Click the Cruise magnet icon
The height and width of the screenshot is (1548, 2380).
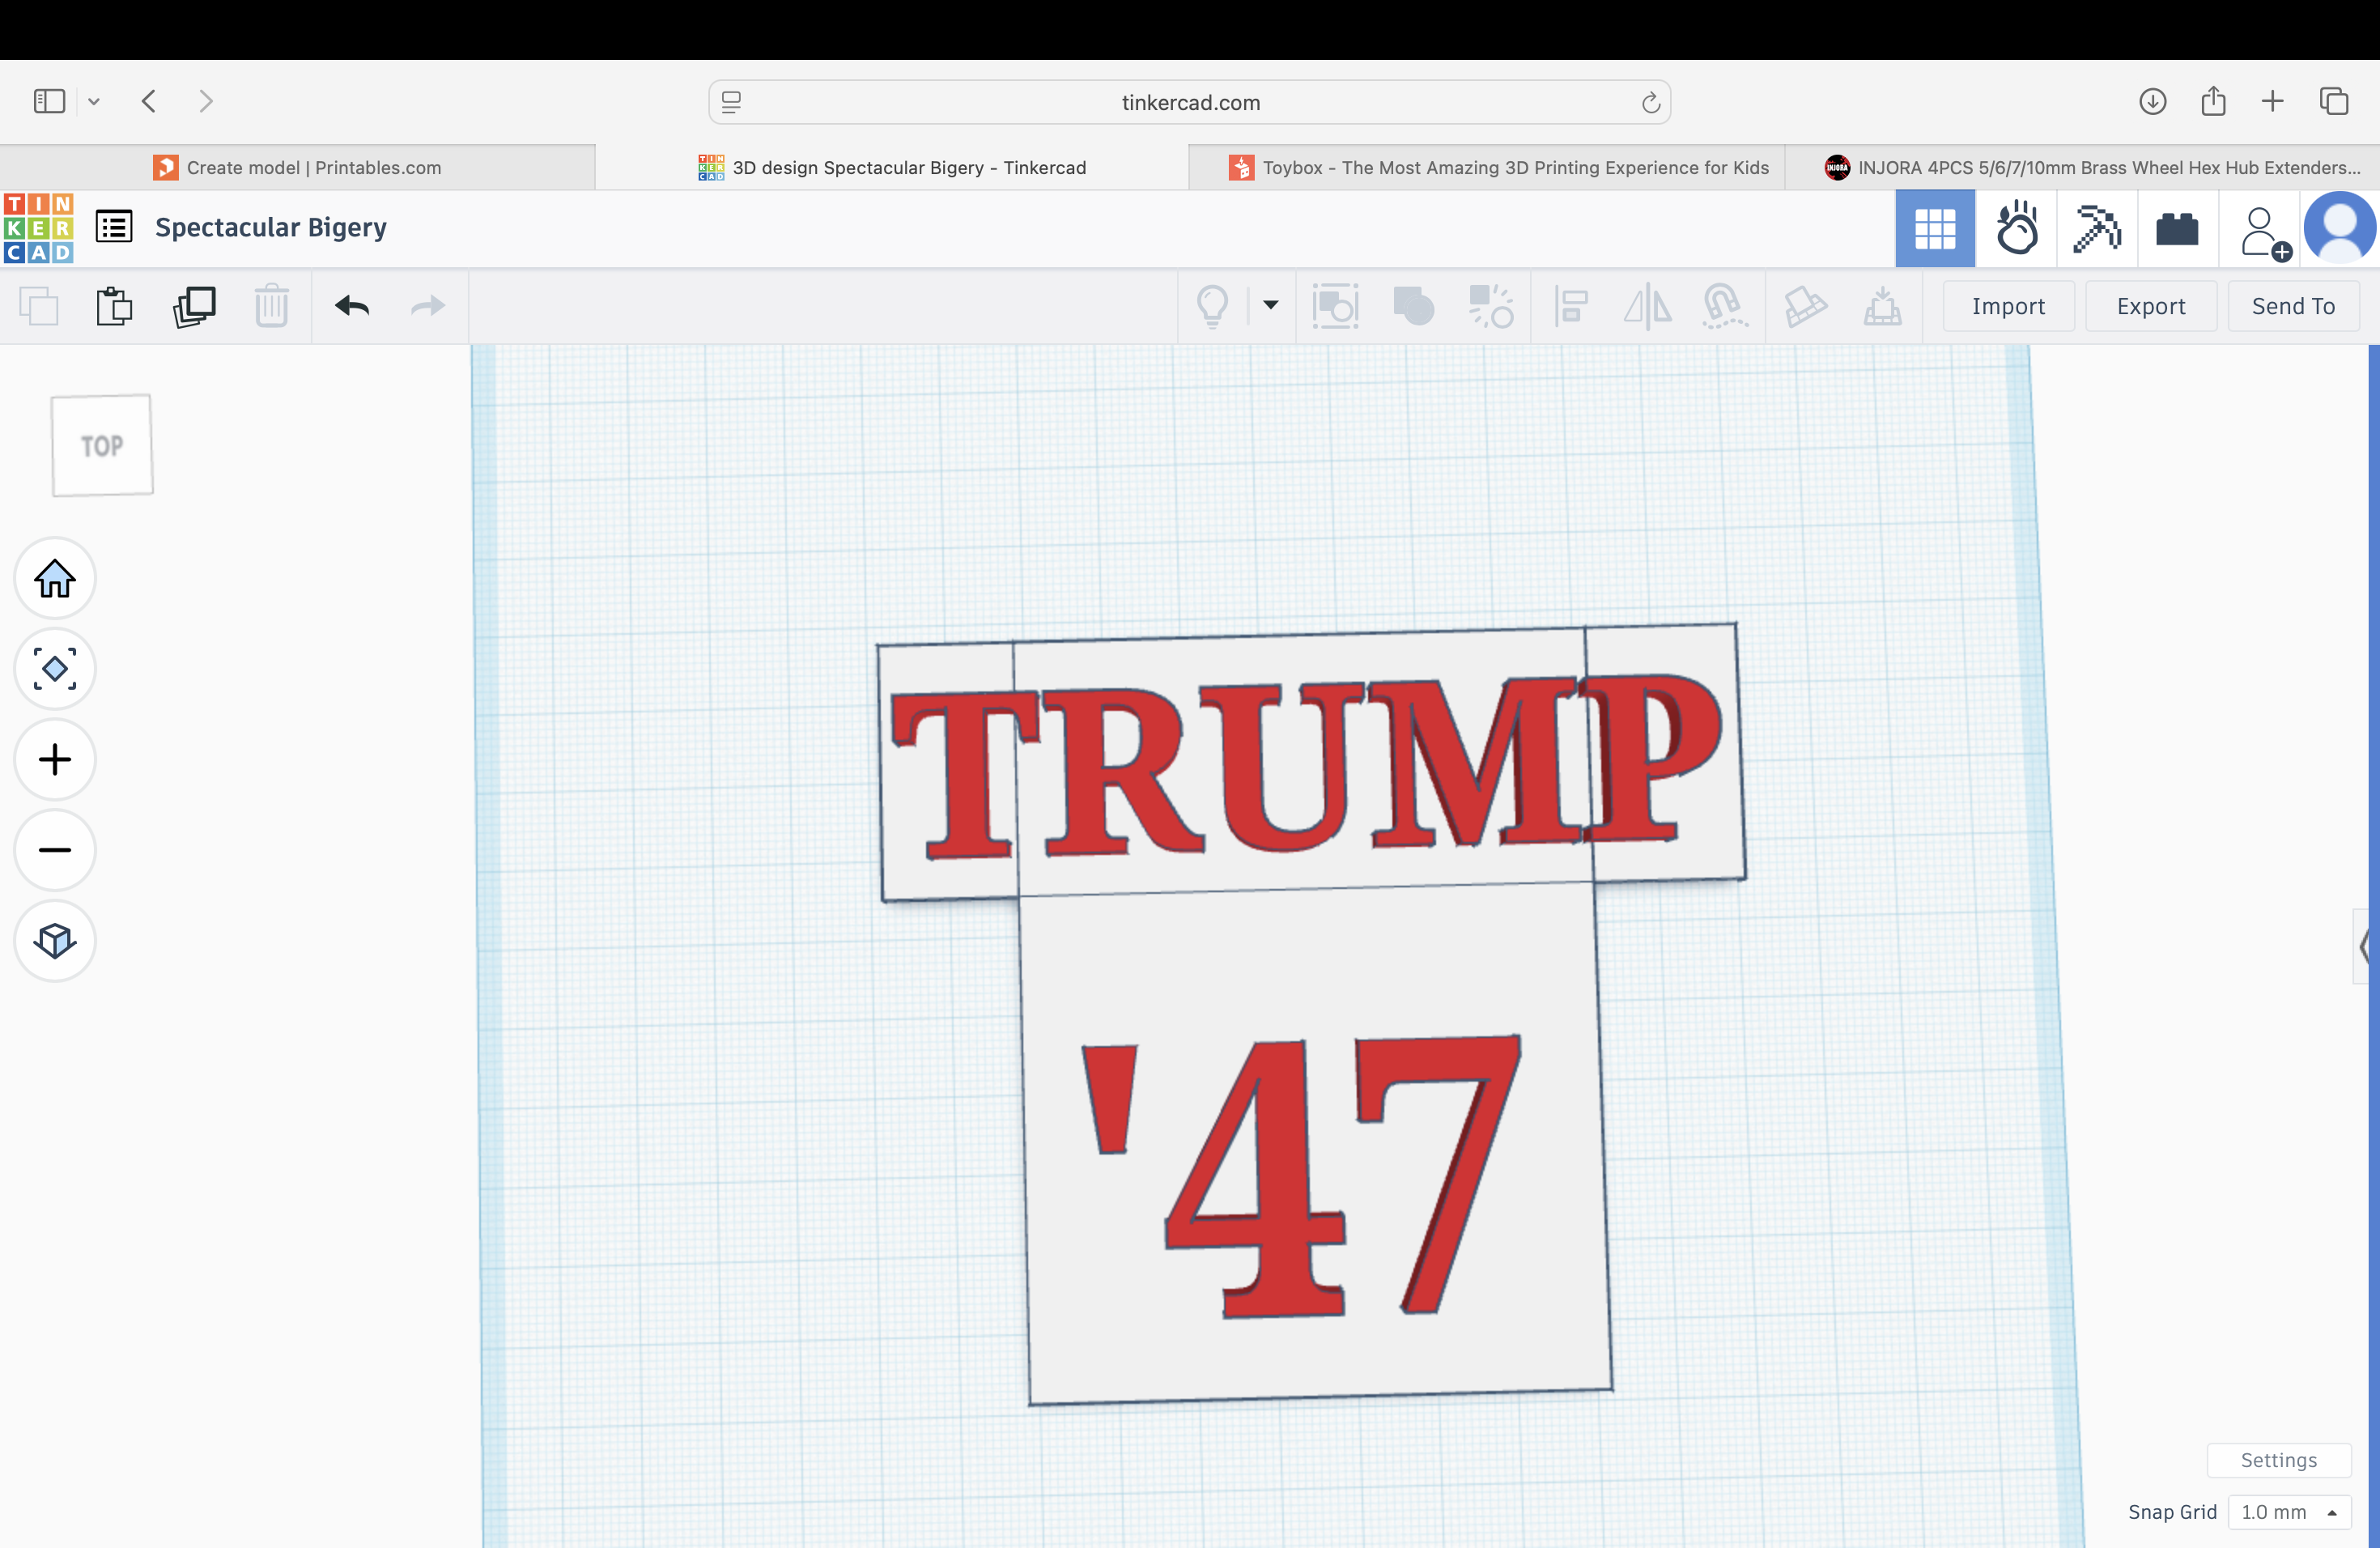click(x=1724, y=306)
